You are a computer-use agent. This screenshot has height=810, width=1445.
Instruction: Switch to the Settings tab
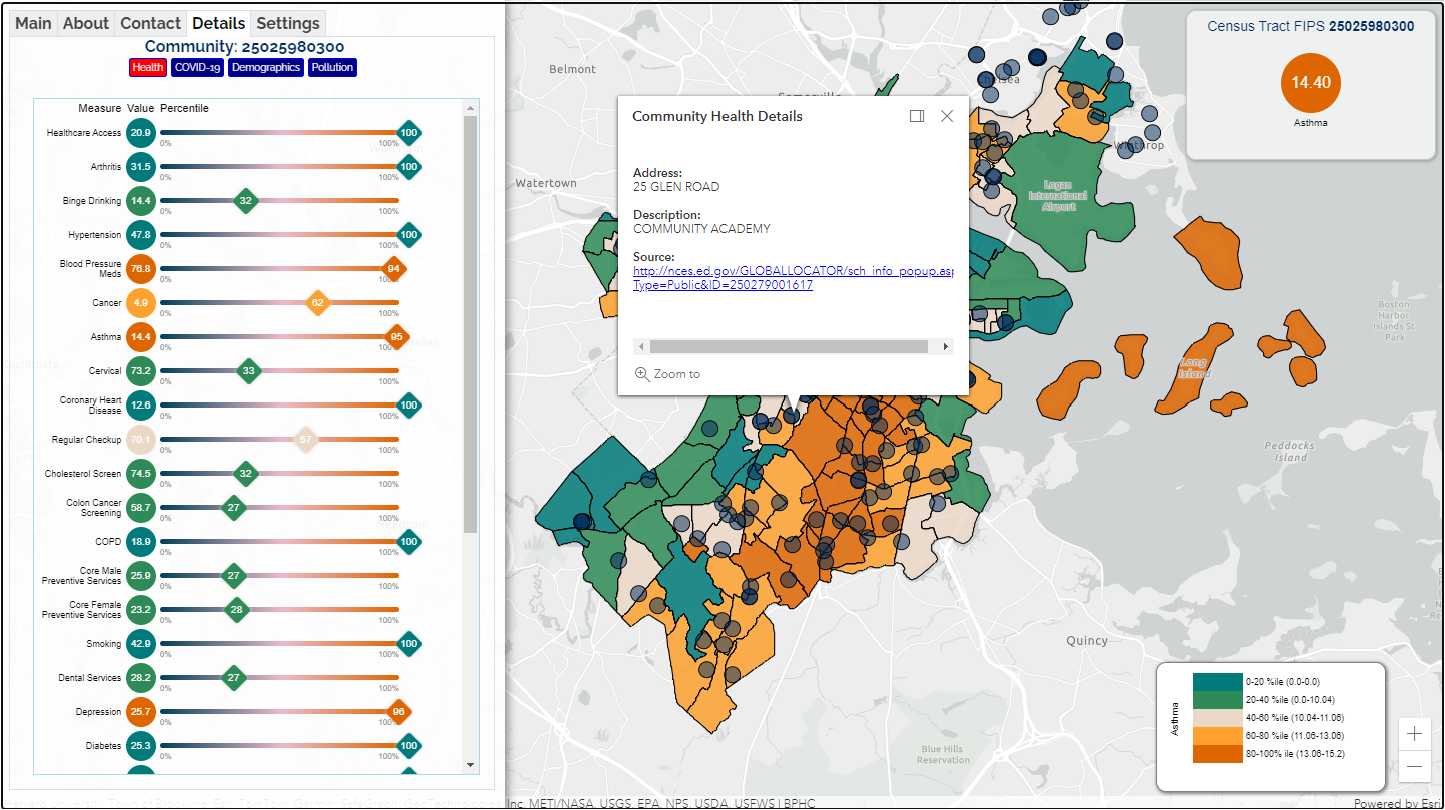(x=288, y=23)
